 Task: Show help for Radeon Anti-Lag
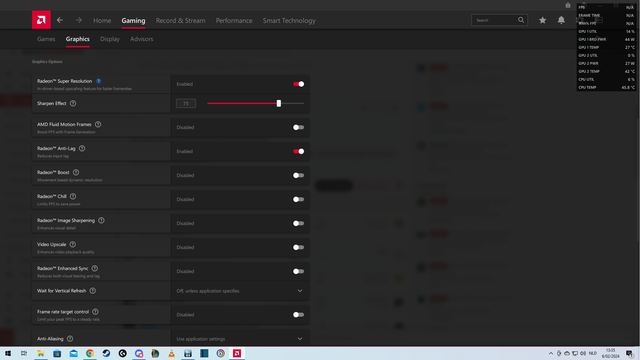click(82, 149)
